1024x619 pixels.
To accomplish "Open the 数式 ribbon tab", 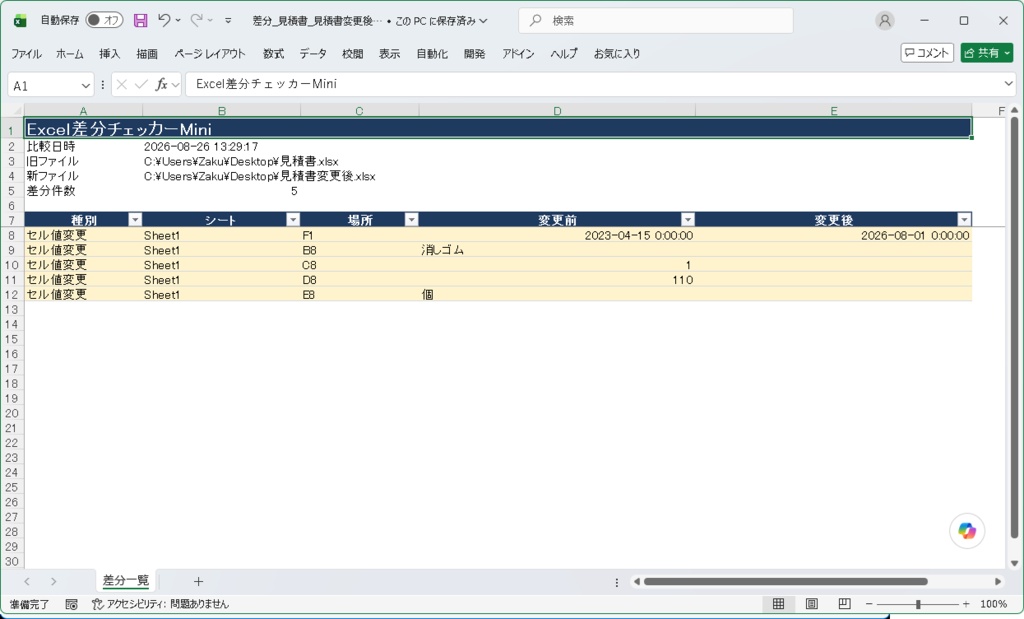I will coord(273,54).
